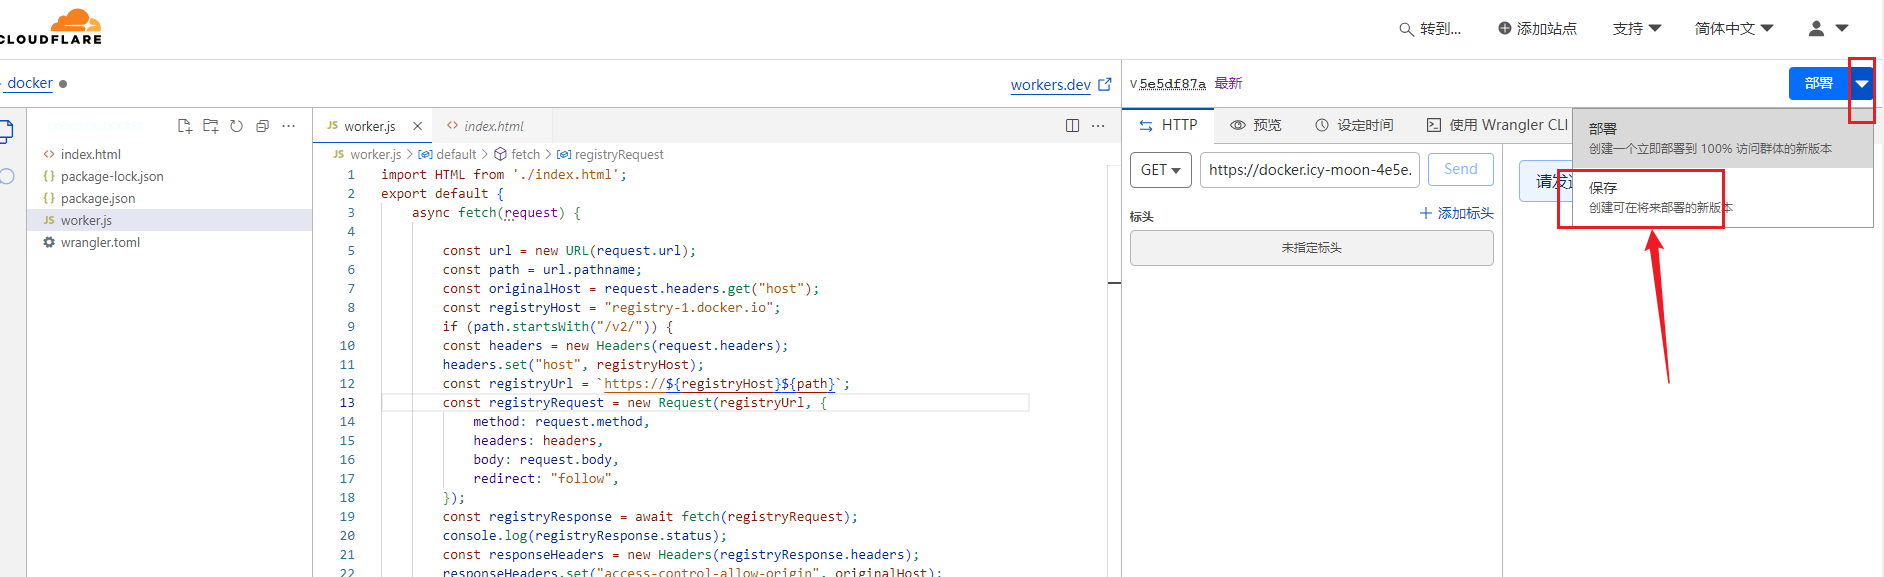This screenshot has width=1884, height=577.
Task: Click the split editor icon
Action: pyautogui.click(x=1072, y=126)
